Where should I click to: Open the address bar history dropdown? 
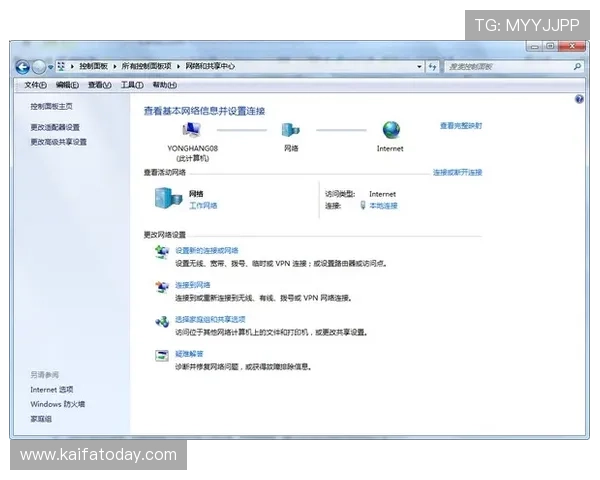[419, 67]
